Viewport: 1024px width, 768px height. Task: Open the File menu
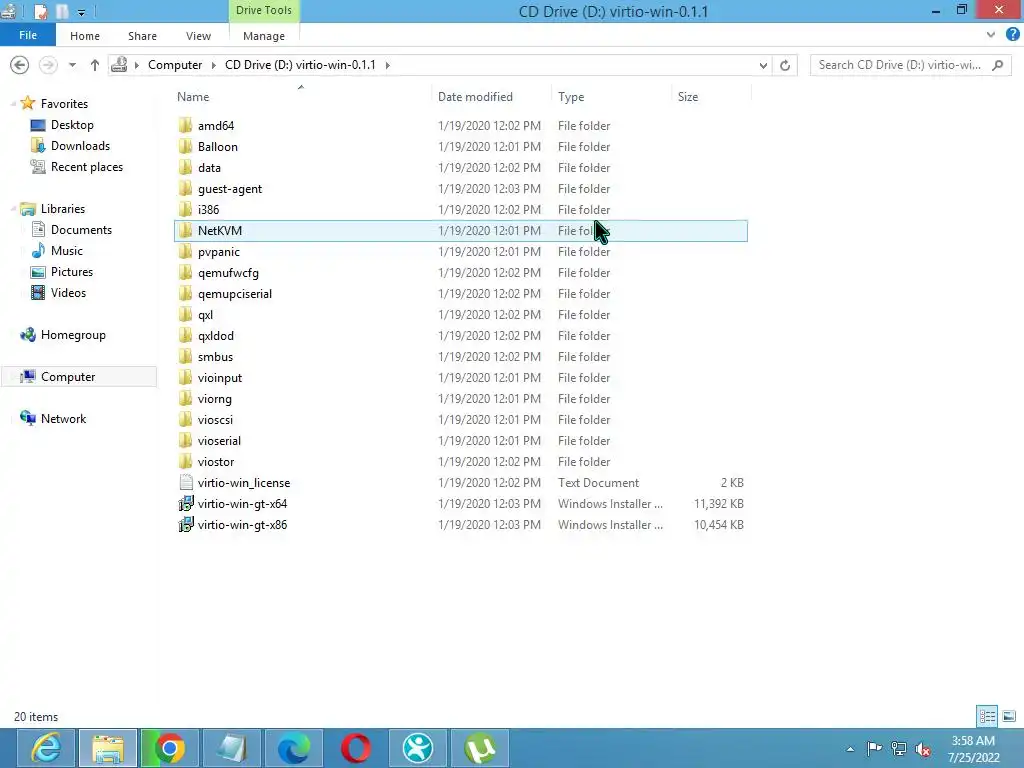click(x=27, y=35)
